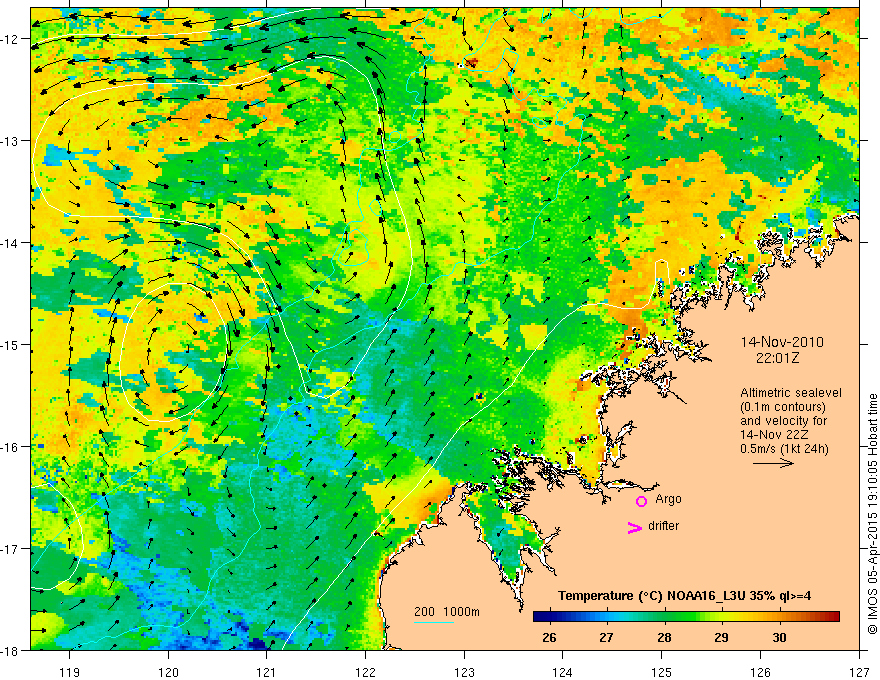
Task: Click the color bar value '29'
Action: click(x=721, y=637)
